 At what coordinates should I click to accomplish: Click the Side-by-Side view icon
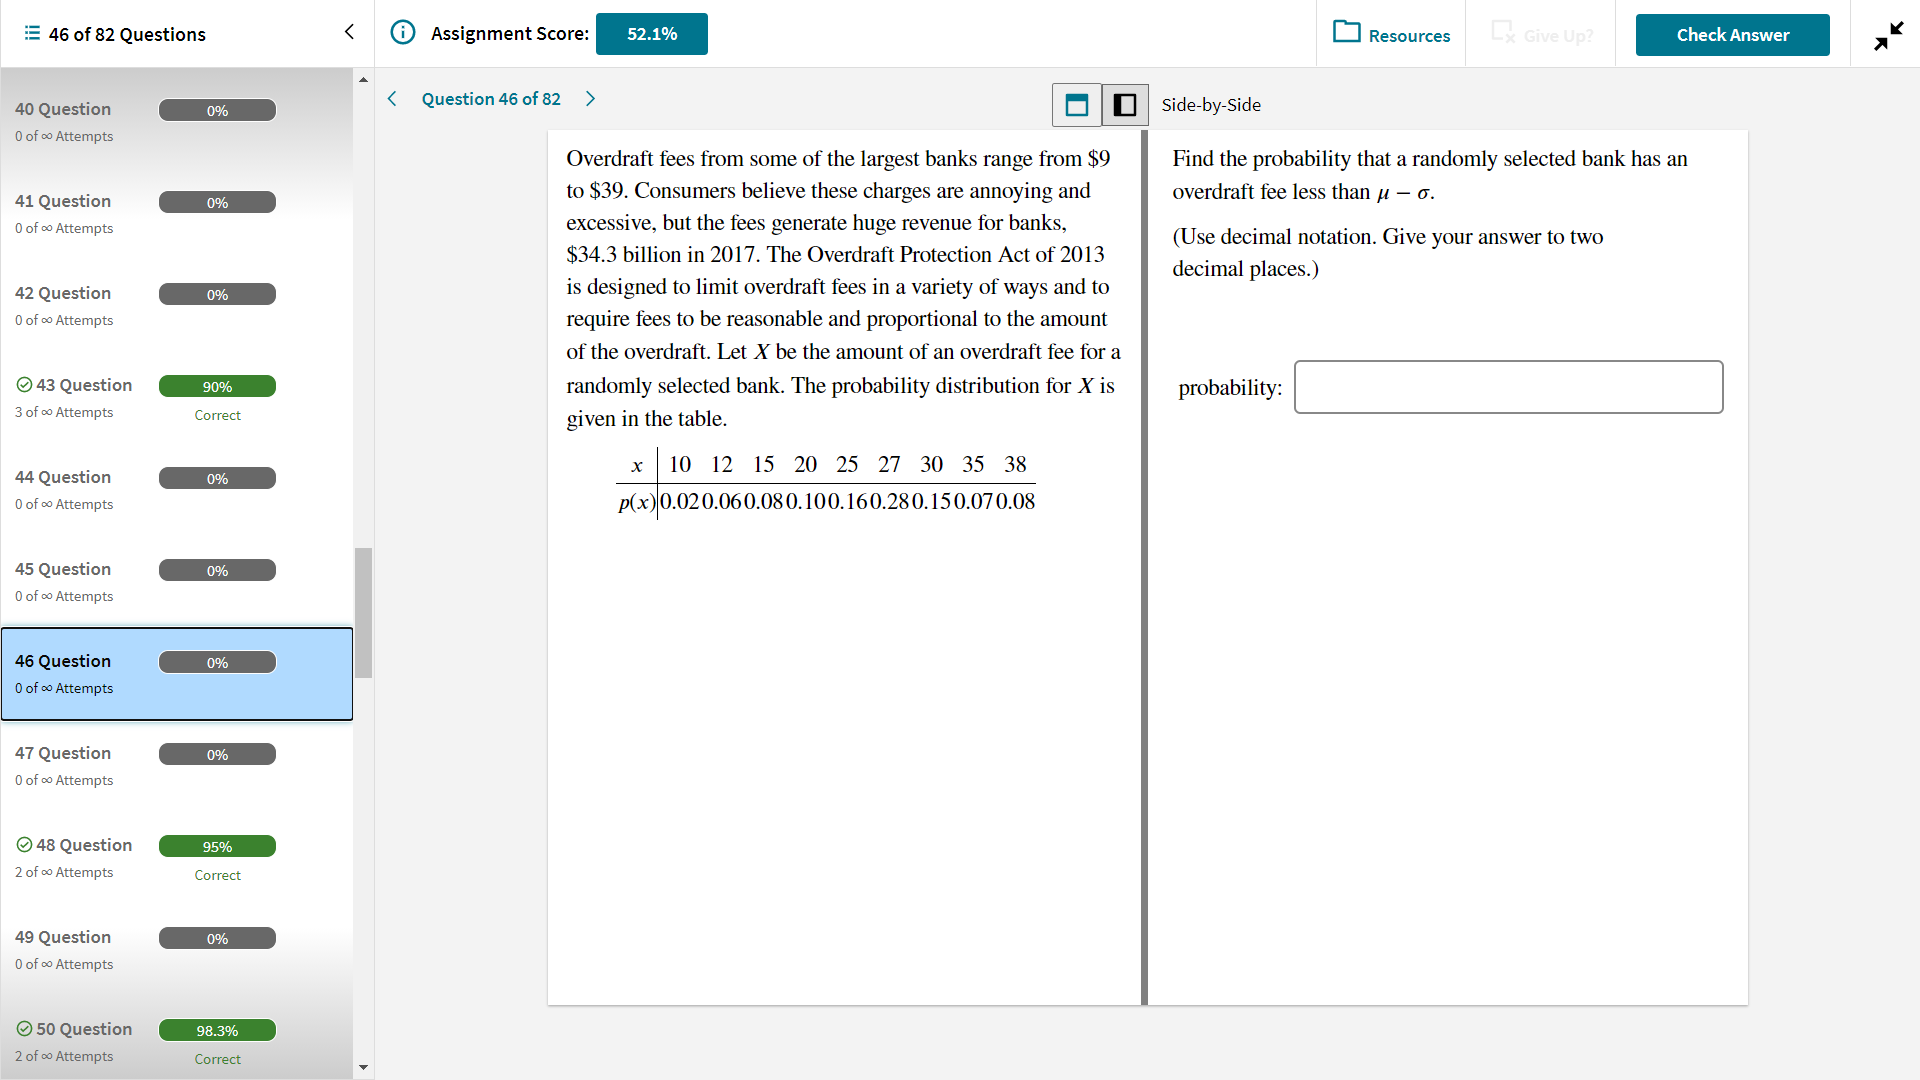[x=1125, y=103]
